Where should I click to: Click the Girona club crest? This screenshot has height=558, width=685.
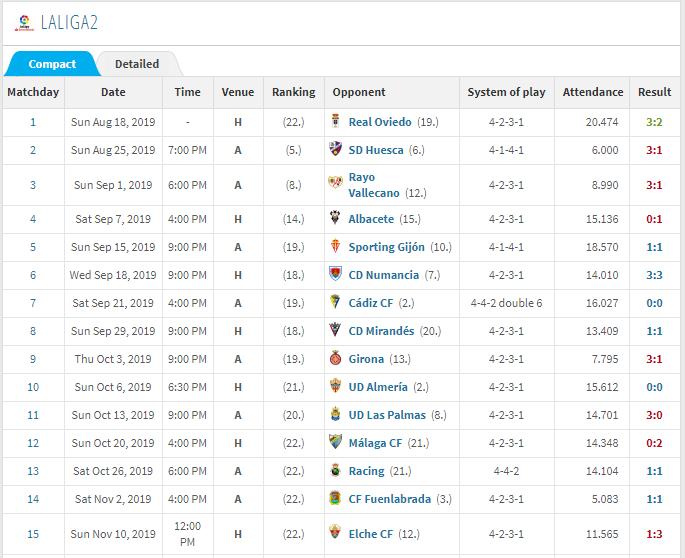(x=336, y=358)
